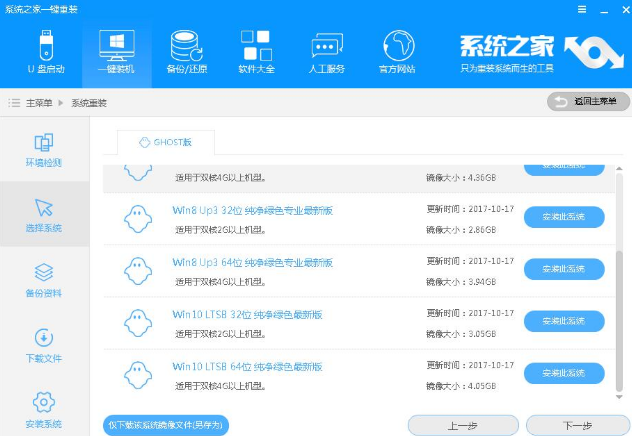Click the breadcrumb arrow after 主菜单
The image size is (632, 436).
pyautogui.click(x=61, y=103)
